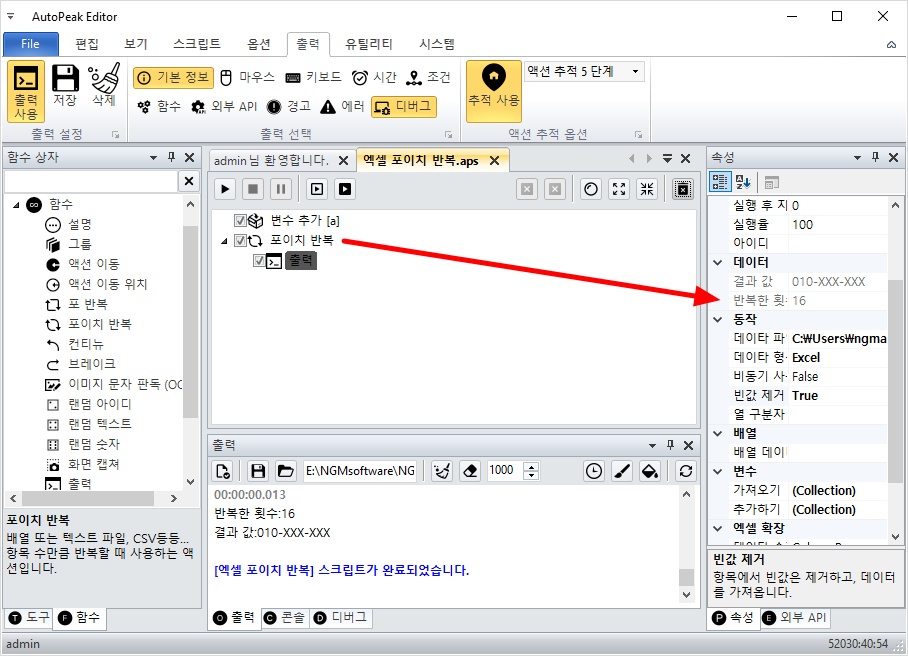The image size is (908, 656).
Task: Open the 편집 ribbon tab
Action: 87,44
